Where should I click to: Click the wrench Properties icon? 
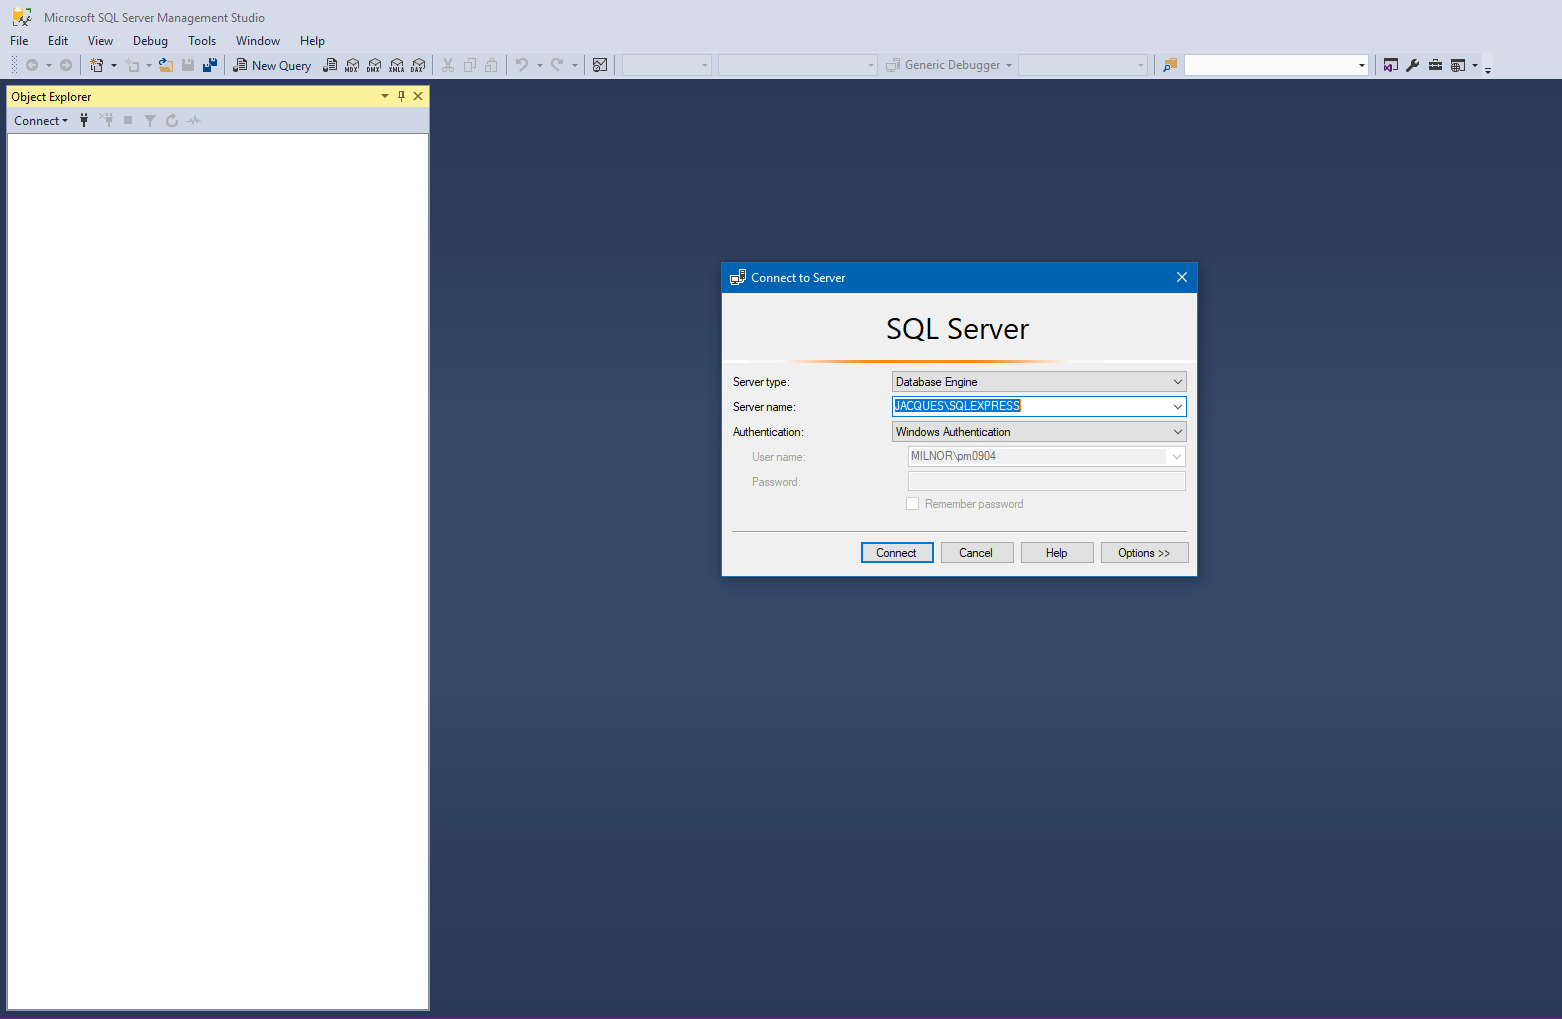pyautogui.click(x=1413, y=65)
